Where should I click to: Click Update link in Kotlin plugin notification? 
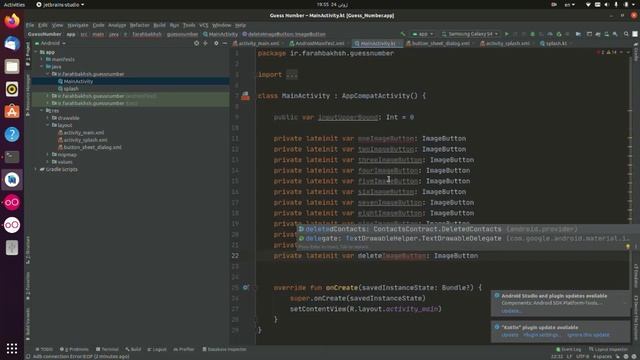tap(510, 335)
